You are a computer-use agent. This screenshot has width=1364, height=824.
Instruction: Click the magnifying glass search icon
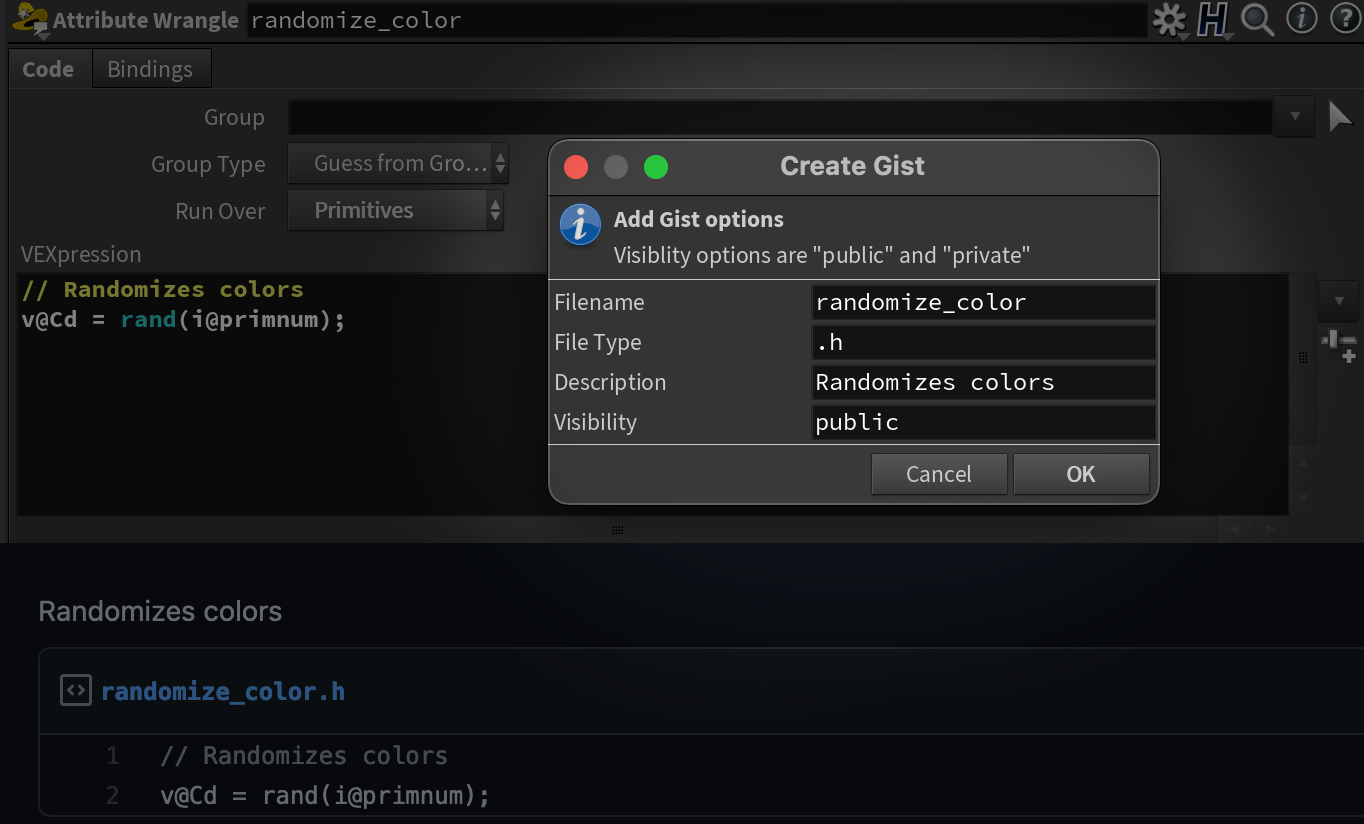[1257, 20]
